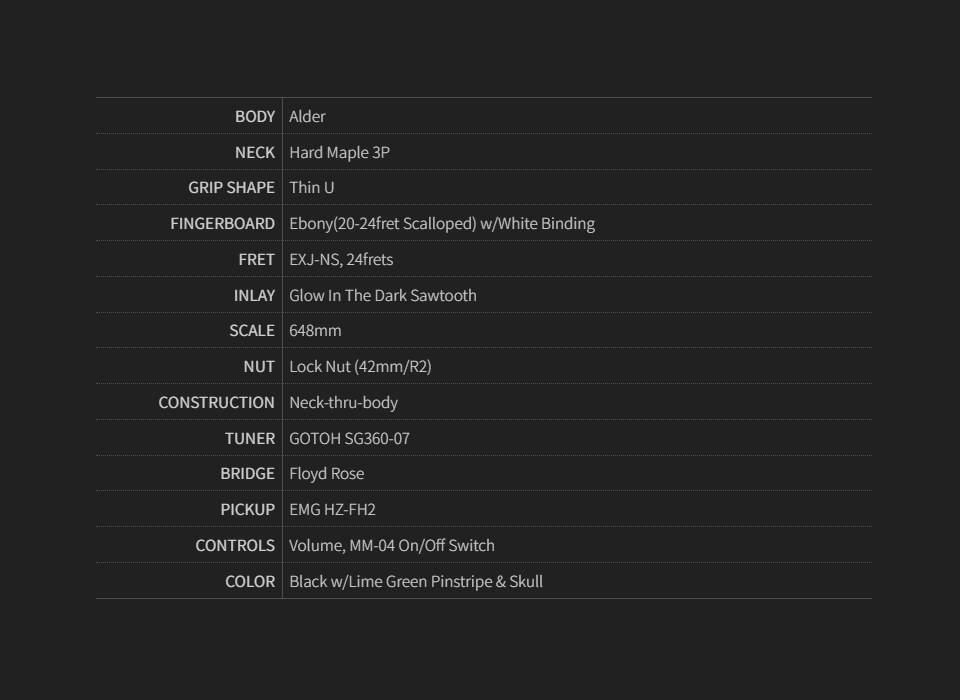Viewport: 960px width, 700px height.
Task: Click the GOTOH SG360-07 tuner value
Action: (x=349, y=438)
